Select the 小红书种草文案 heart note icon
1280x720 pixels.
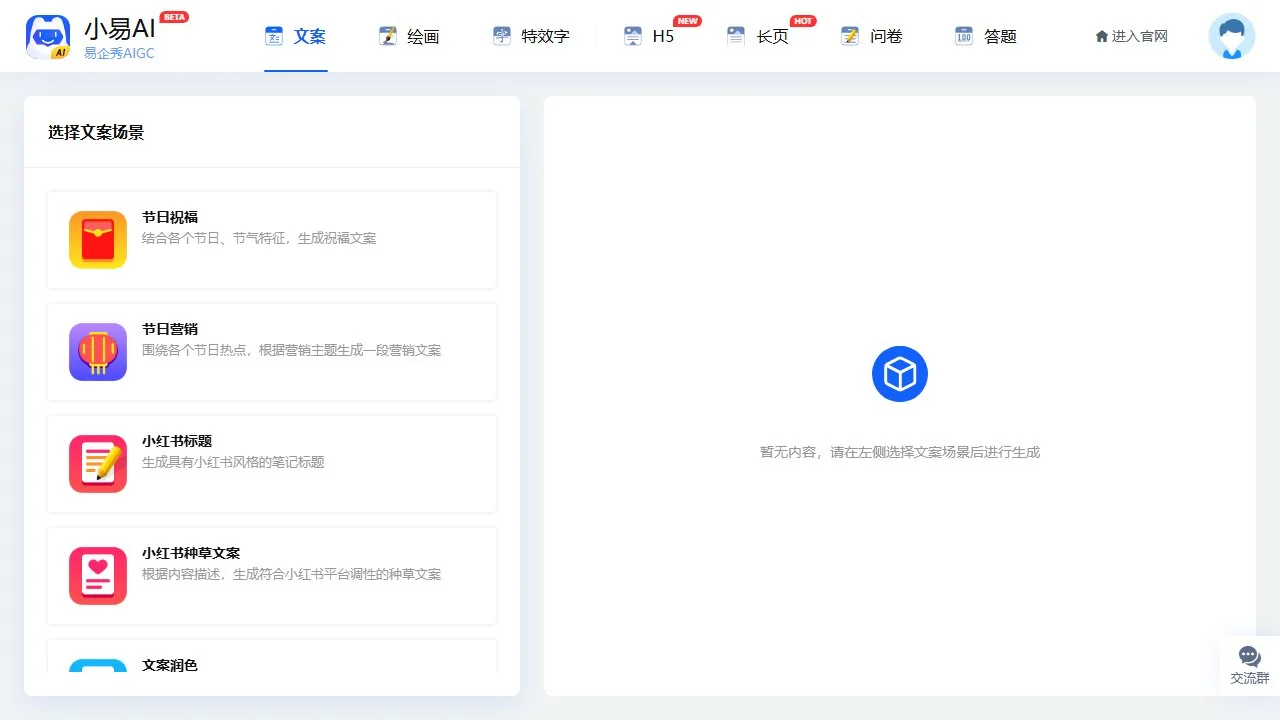point(98,576)
